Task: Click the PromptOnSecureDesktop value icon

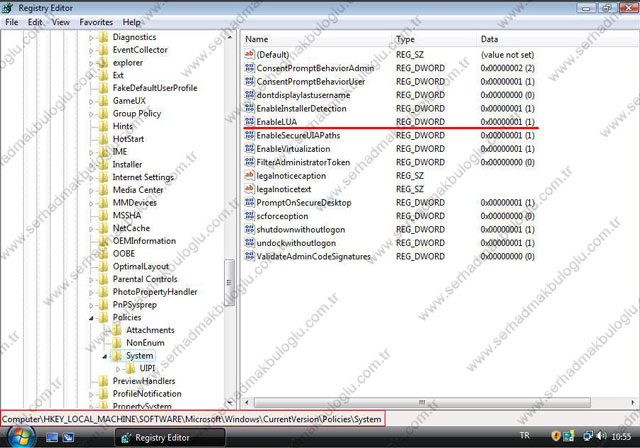Action: click(x=249, y=202)
